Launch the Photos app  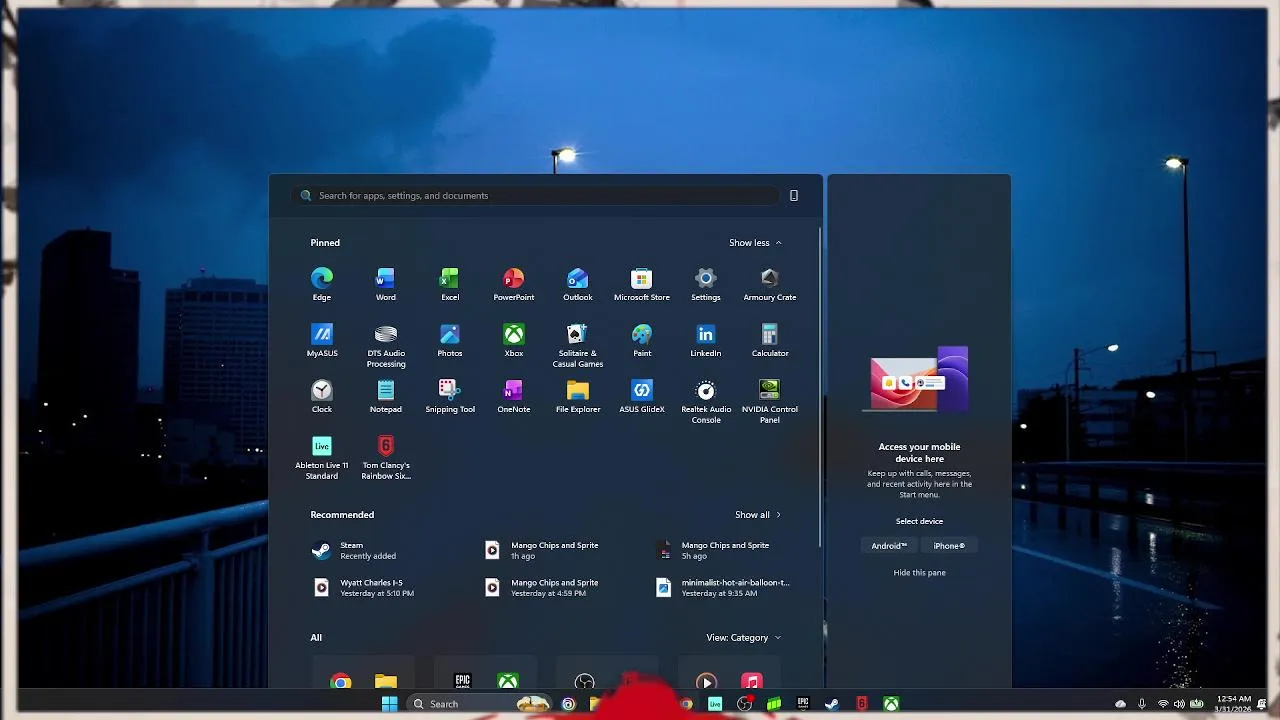click(450, 340)
